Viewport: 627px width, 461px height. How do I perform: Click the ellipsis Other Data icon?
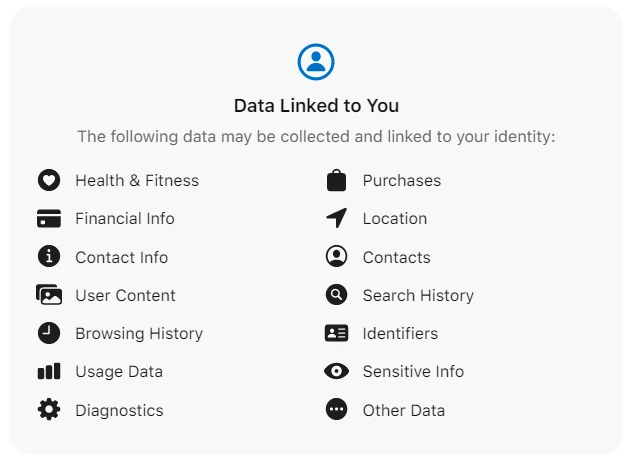point(336,410)
